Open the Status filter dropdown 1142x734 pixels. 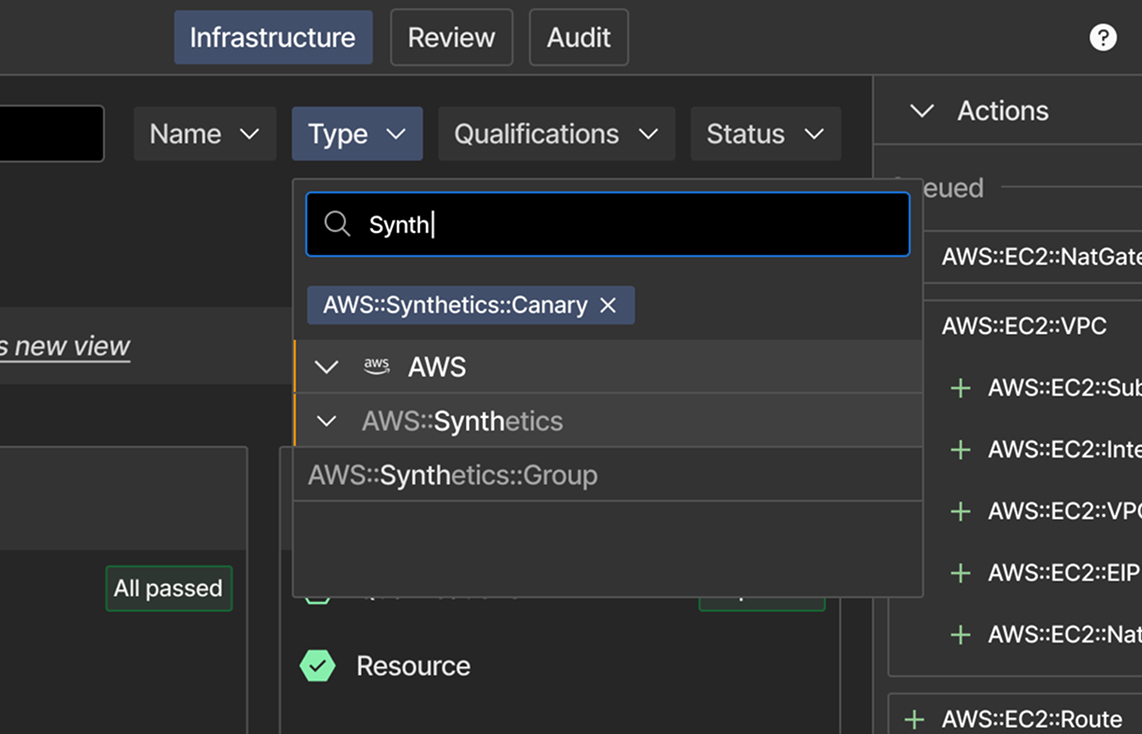[765, 134]
